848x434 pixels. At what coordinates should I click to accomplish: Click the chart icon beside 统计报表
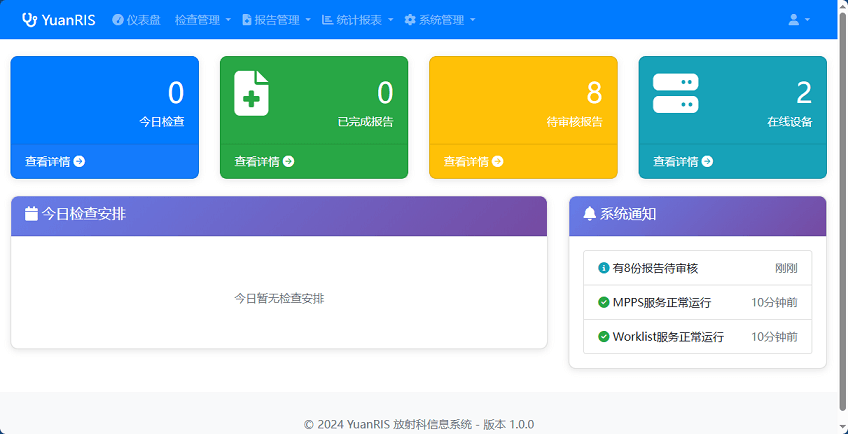tap(327, 20)
